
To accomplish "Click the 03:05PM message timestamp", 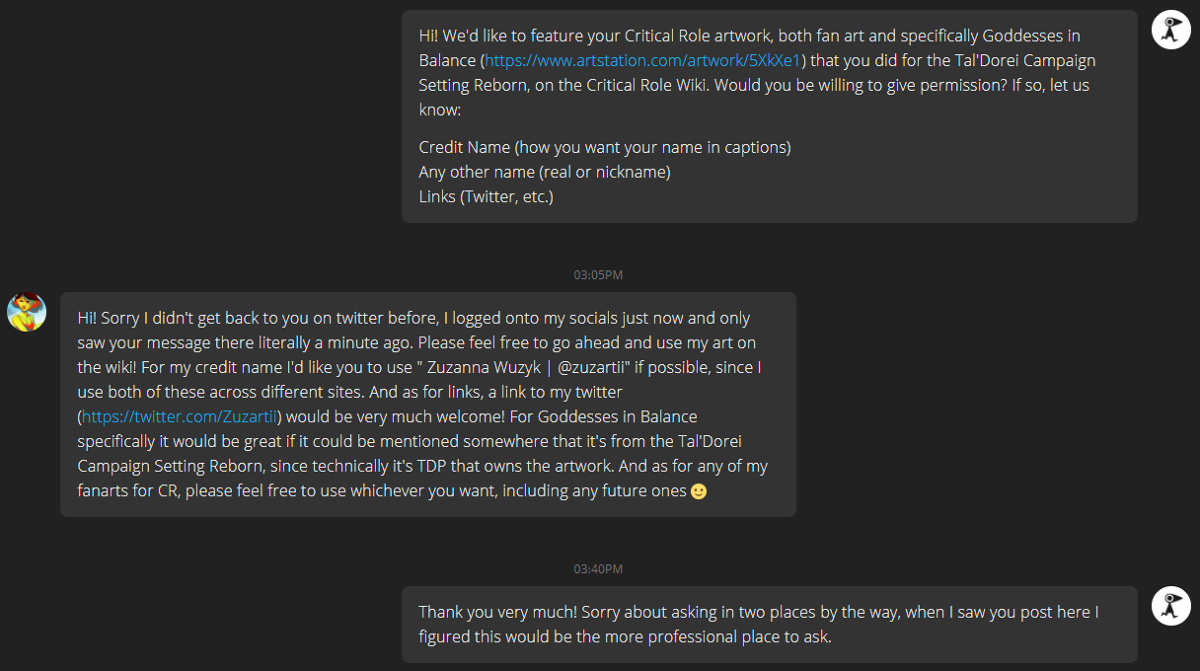I will coord(598,275).
